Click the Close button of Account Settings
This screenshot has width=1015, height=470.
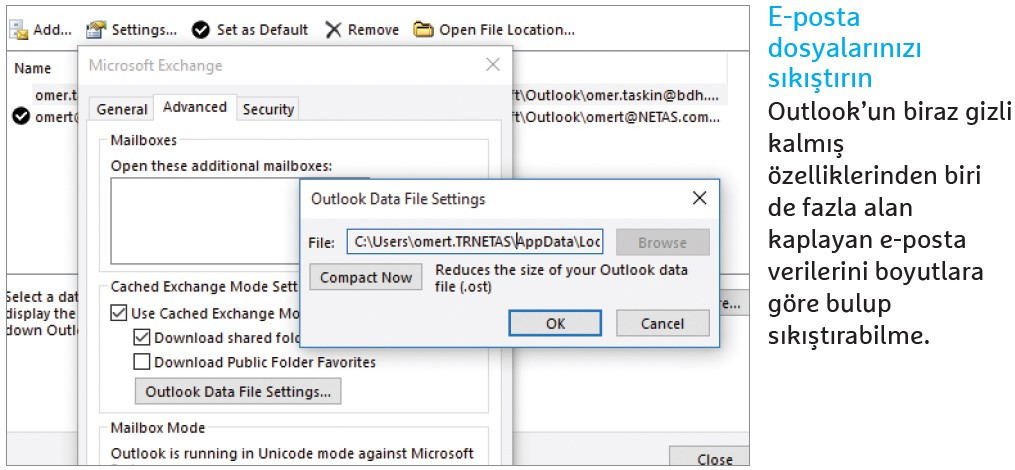click(709, 458)
